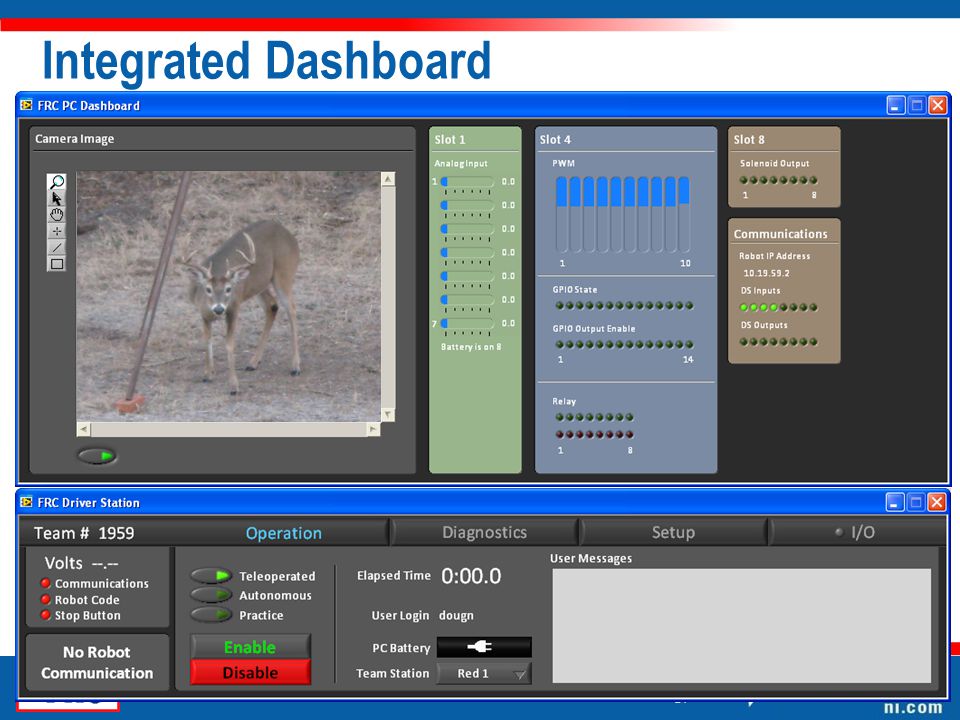Click the Enable button
The height and width of the screenshot is (720, 960).
tap(250, 647)
